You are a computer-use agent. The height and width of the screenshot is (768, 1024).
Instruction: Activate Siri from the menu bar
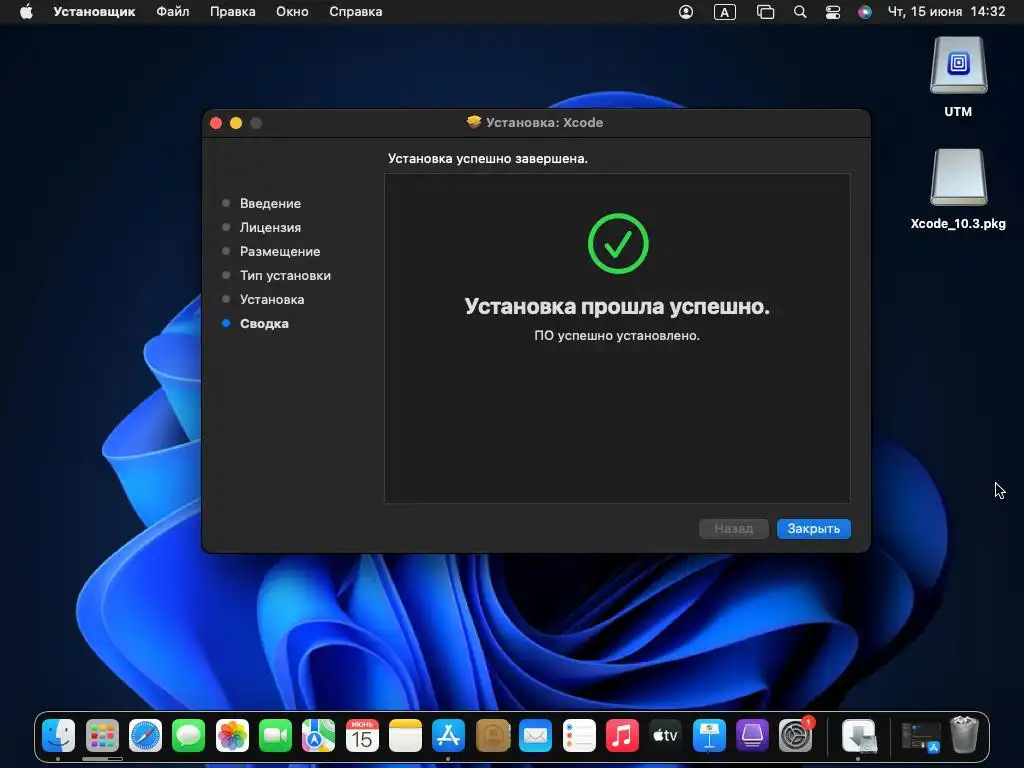coord(865,12)
